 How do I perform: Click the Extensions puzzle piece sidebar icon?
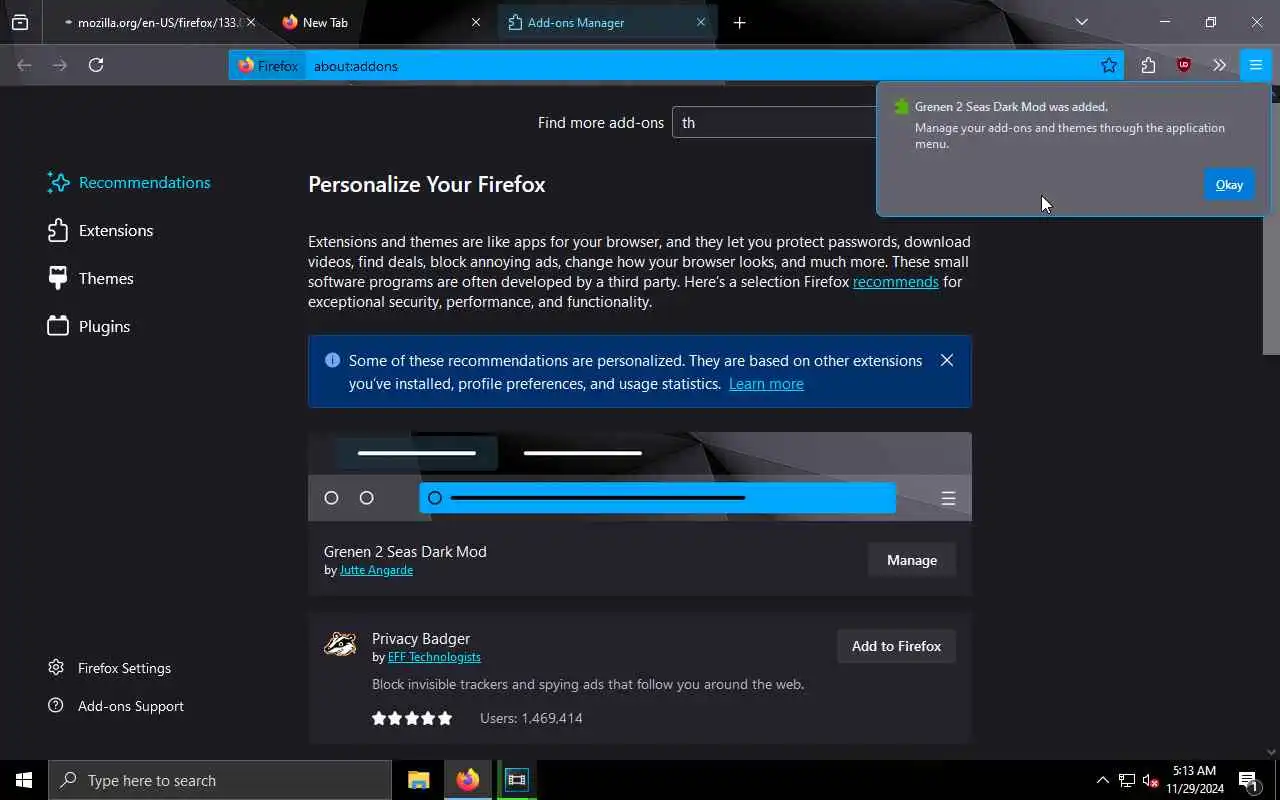58,230
